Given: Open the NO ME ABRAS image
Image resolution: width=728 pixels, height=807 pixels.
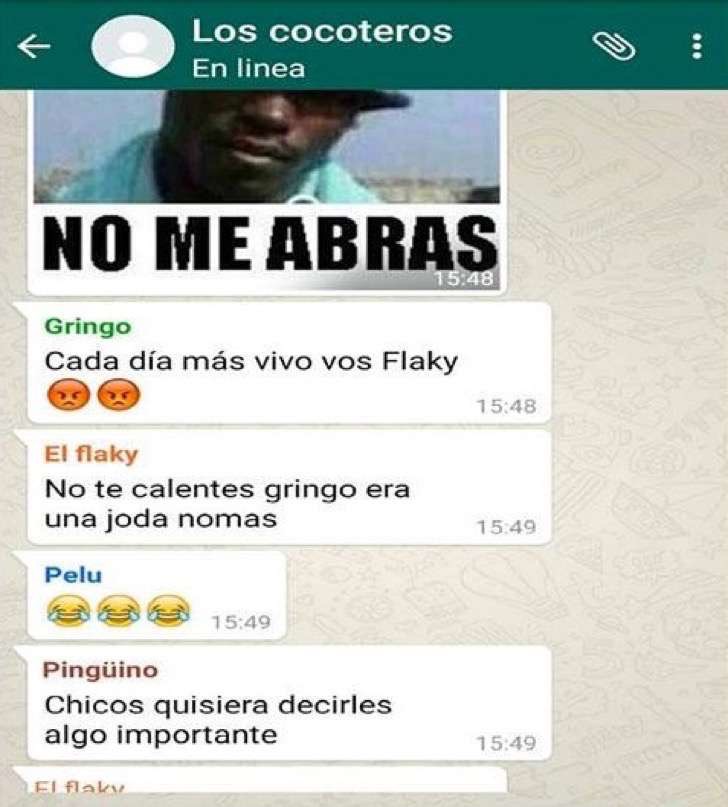Looking at the screenshot, I should [267, 190].
